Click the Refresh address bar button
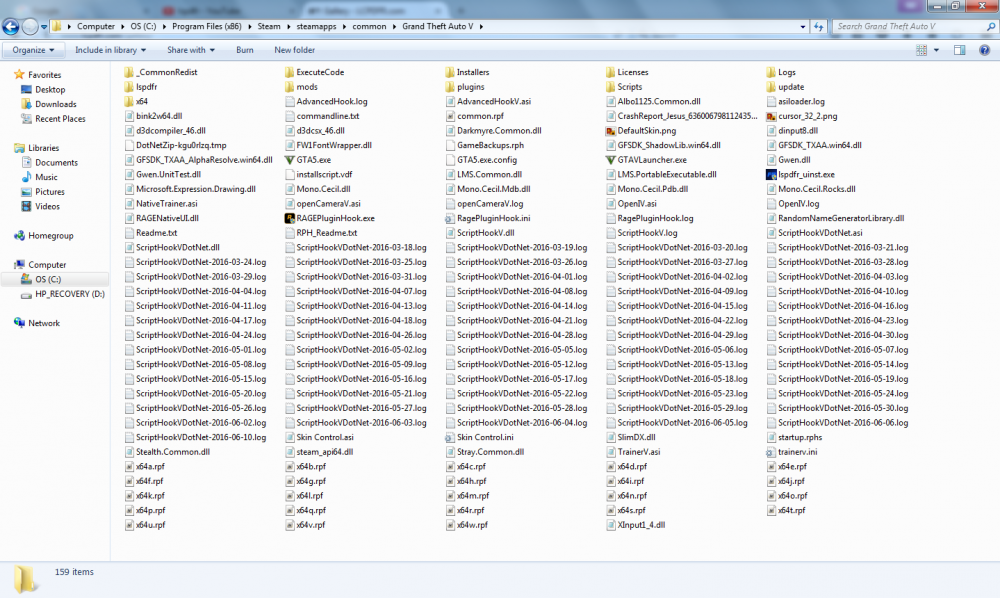 pyautogui.click(x=820, y=26)
